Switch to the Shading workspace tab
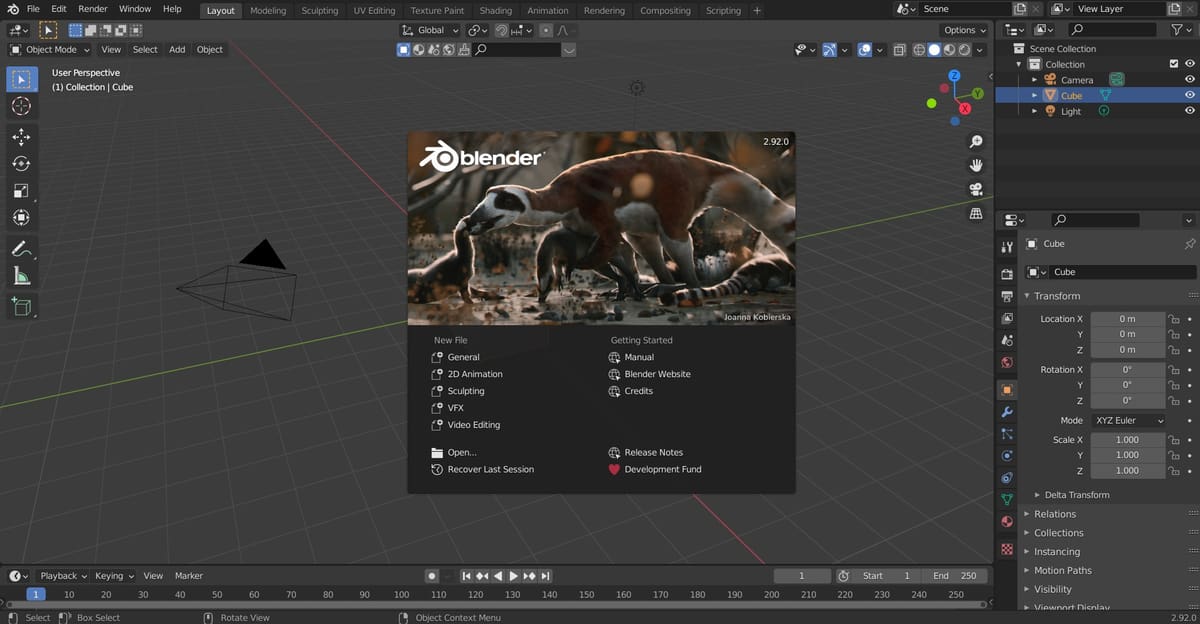Screen dimensions: 1200x624 (x=495, y=10)
